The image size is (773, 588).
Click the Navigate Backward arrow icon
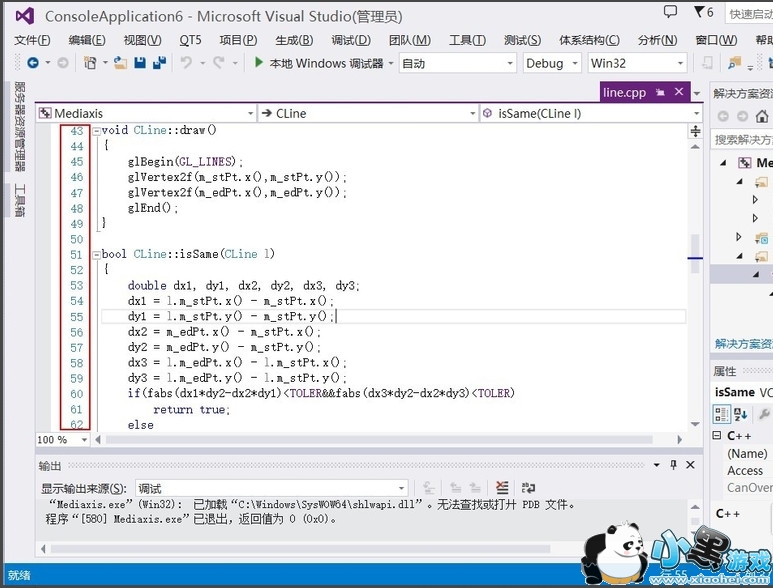coord(32,63)
